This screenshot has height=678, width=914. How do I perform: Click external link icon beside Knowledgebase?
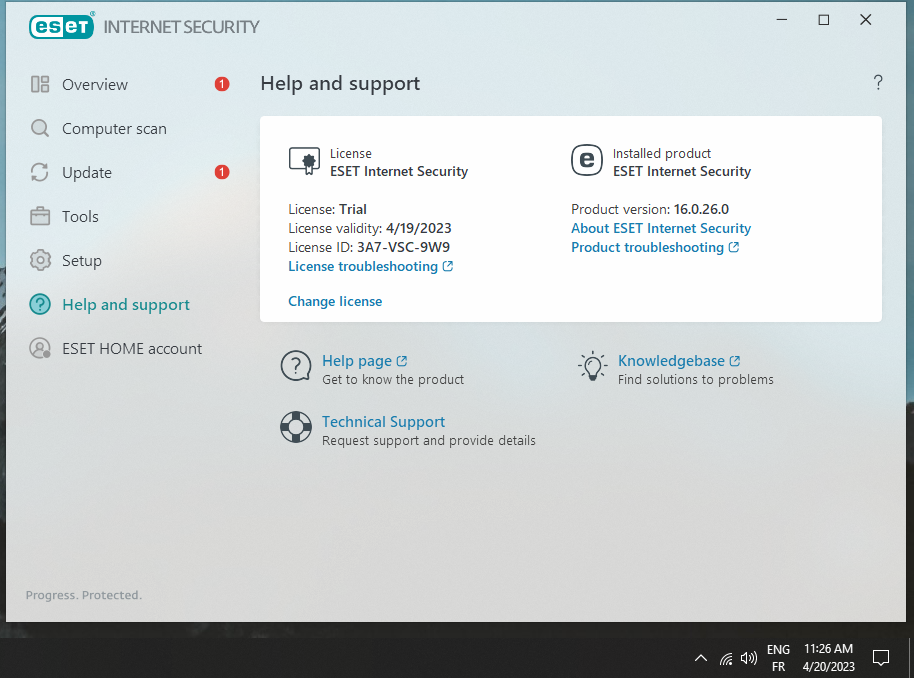coord(735,361)
